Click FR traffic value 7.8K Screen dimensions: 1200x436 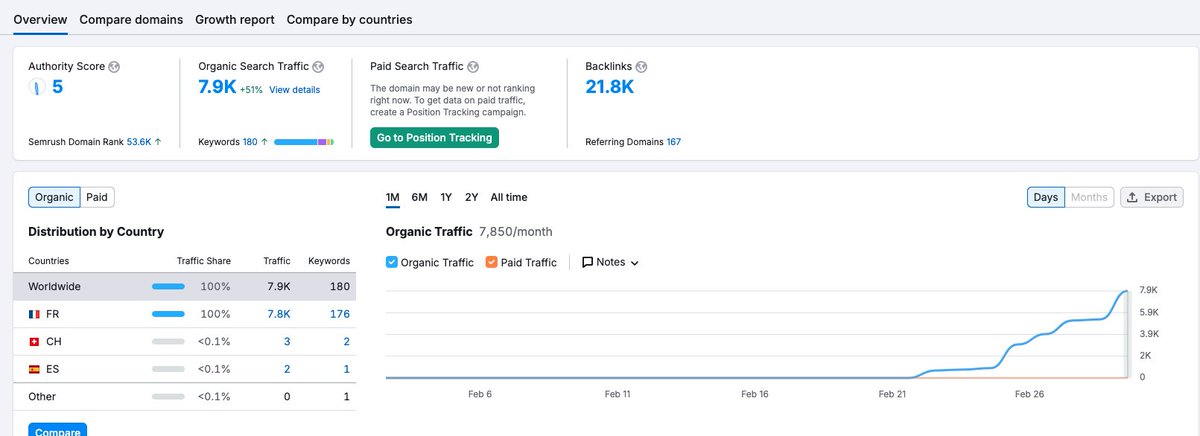click(x=279, y=314)
